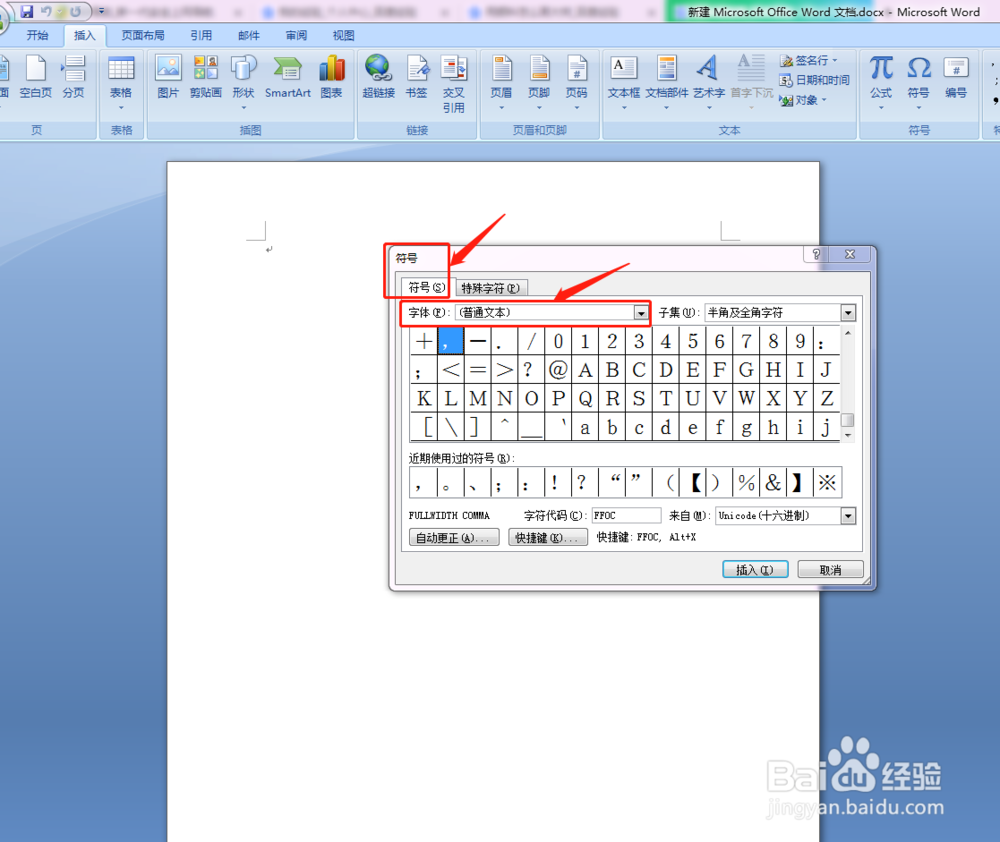Select the backslash symbol in grid

pos(451,427)
